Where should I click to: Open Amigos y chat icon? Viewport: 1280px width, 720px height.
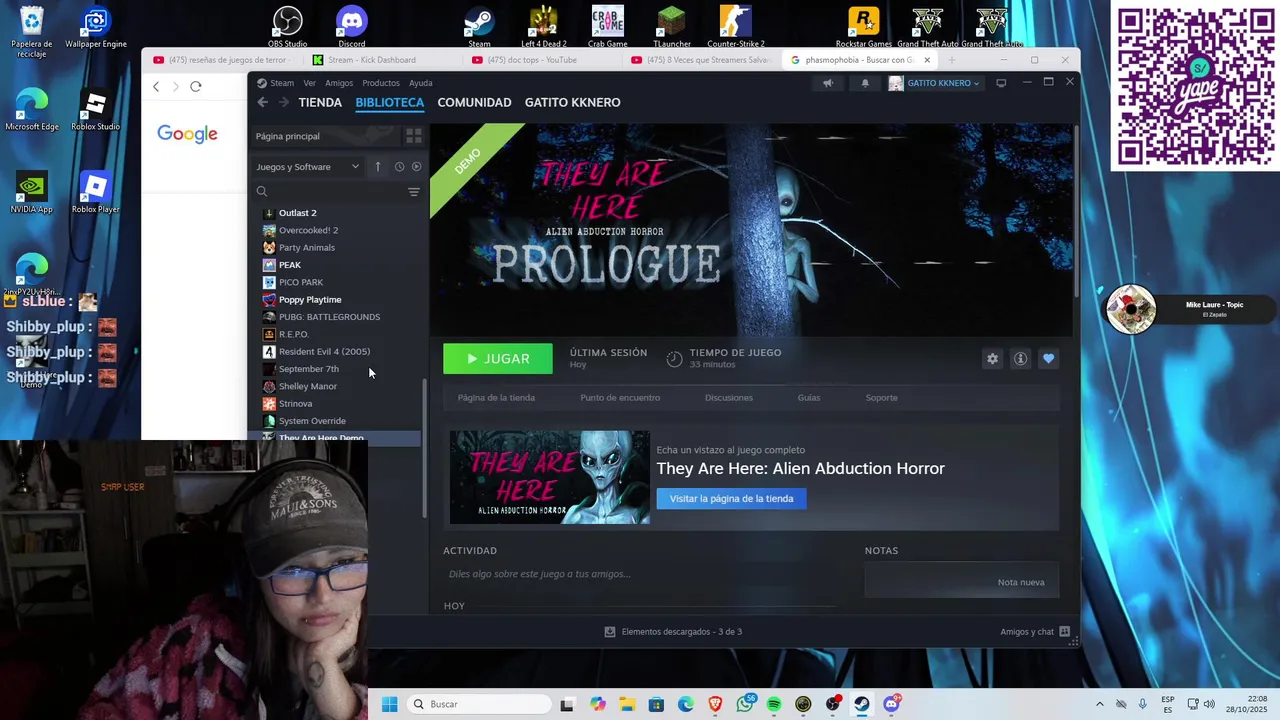tap(1065, 632)
